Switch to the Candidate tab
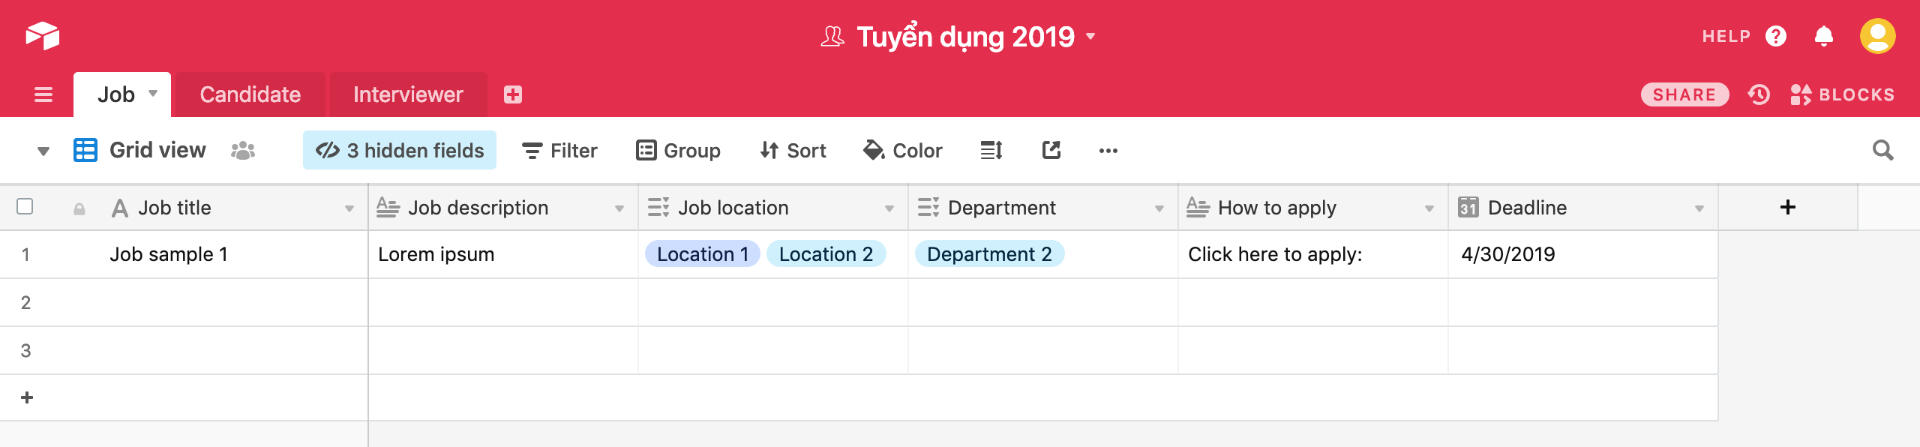The height and width of the screenshot is (447, 1920). [250, 95]
